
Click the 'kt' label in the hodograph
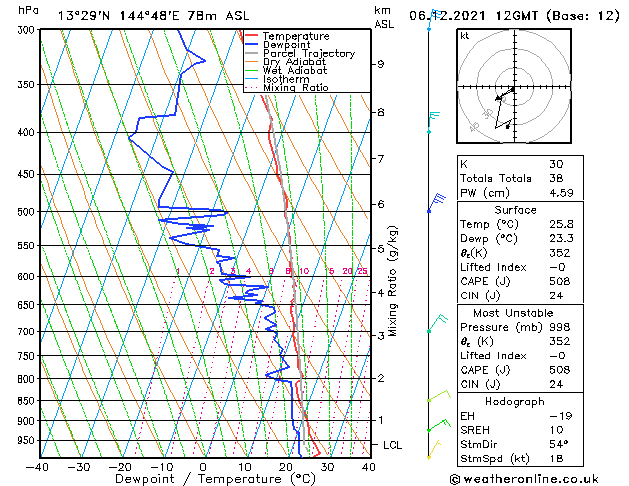pyautogui.click(x=465, y=36)
